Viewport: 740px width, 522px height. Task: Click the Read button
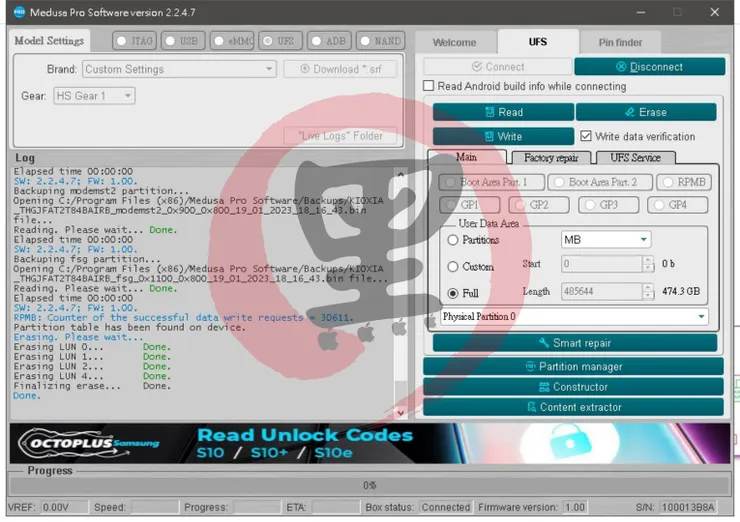coord(504,112)
